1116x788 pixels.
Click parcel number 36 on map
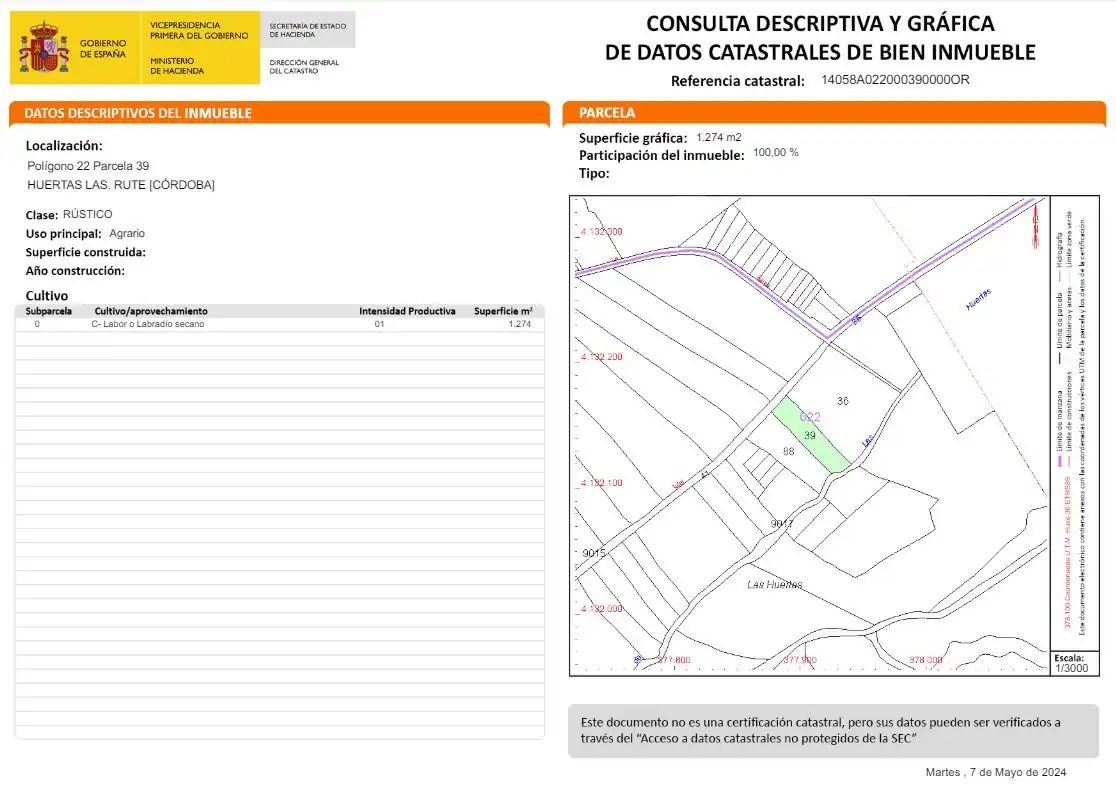coord(843,401)
